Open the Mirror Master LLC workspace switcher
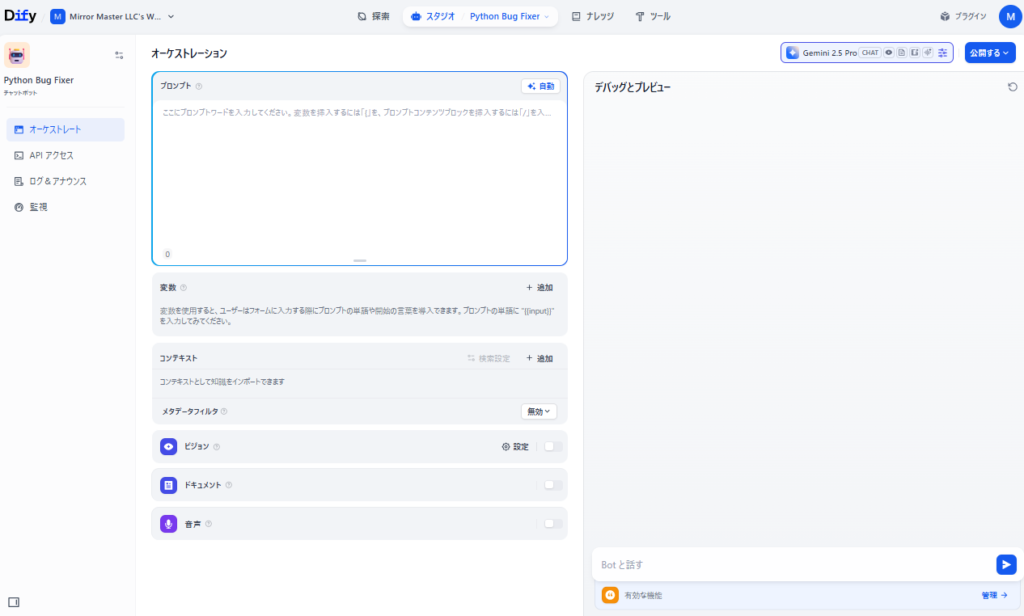The width and height of the screenshot is (1024, 616). click(113, 17)
